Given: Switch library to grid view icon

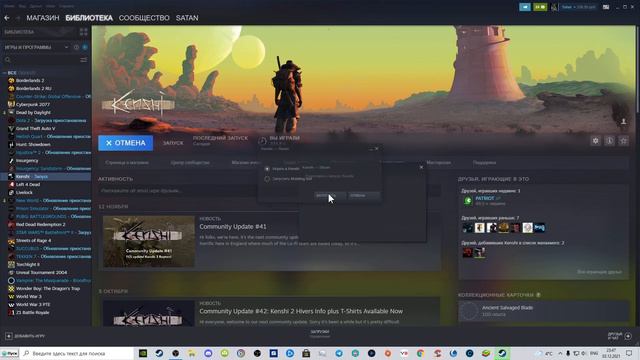Looking at the screenshot, I should [x=84, y=32].
